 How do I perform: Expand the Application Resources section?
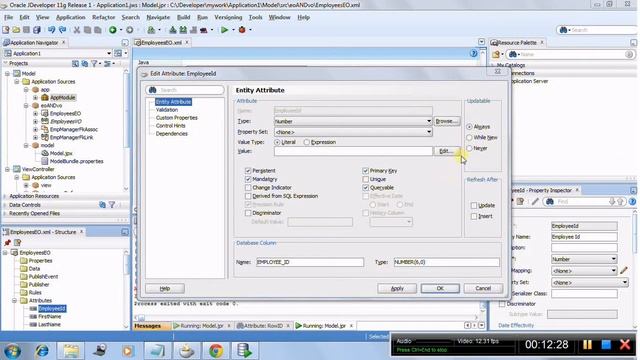pos(5,196)
